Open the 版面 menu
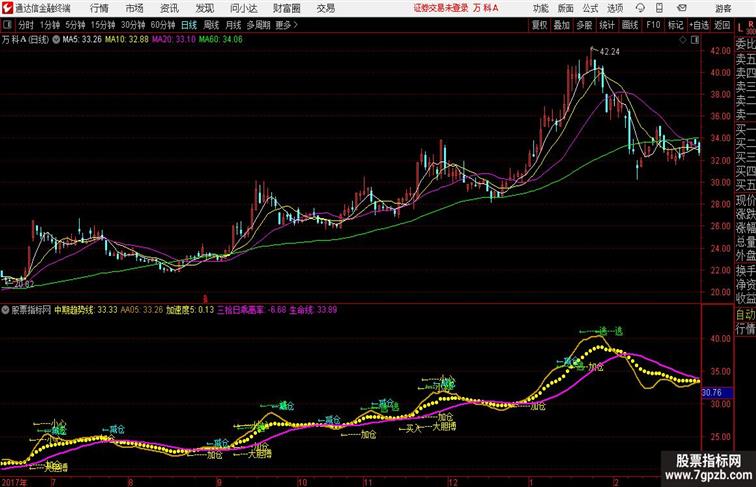Screen dimensions: 756x487 (566, 8)
